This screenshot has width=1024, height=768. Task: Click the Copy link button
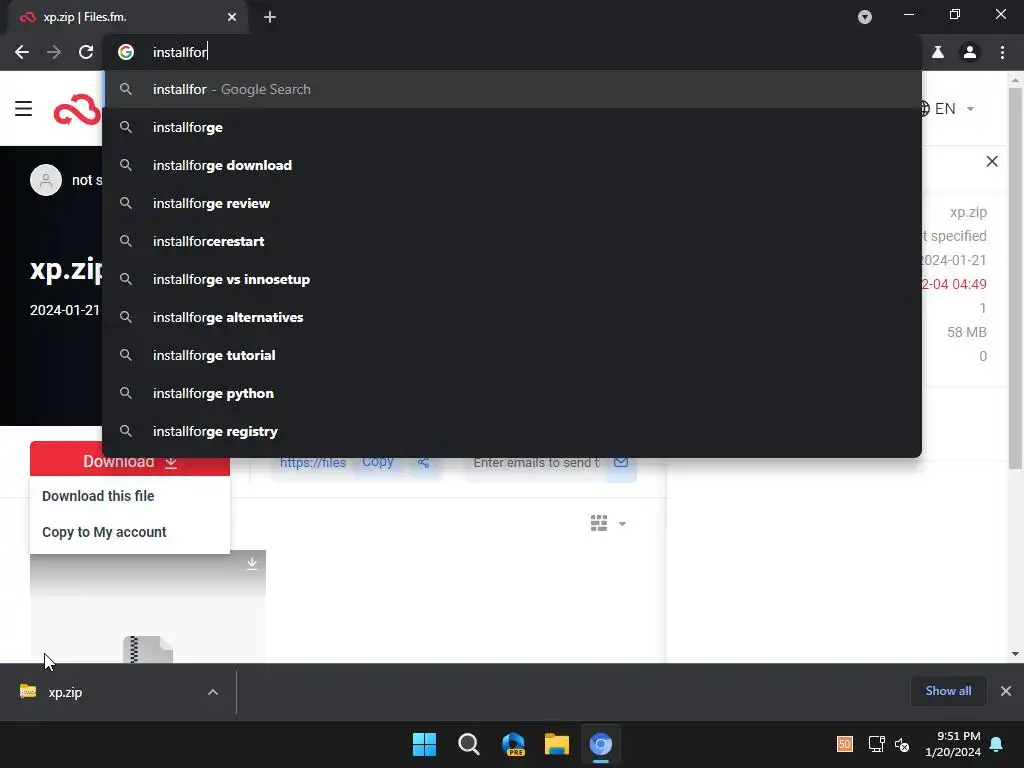[x=377, y=462]
